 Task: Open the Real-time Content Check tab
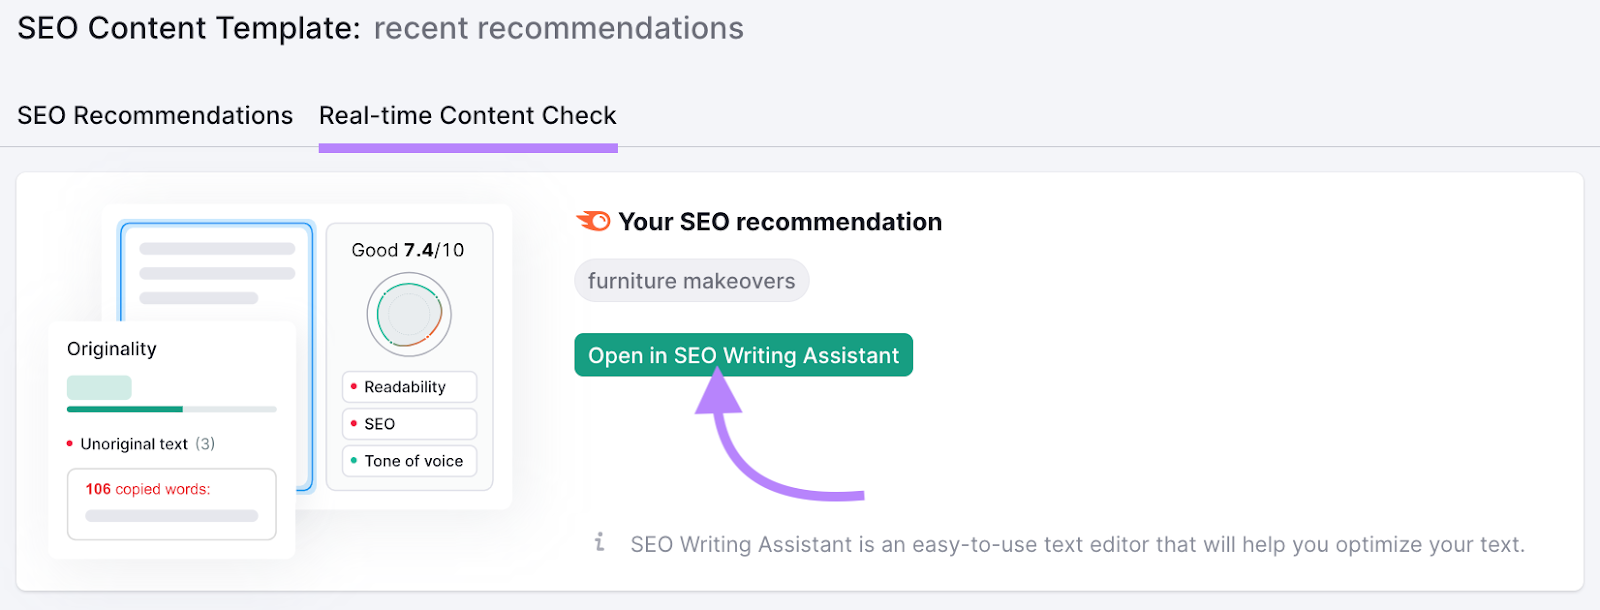tap(467, 115)
